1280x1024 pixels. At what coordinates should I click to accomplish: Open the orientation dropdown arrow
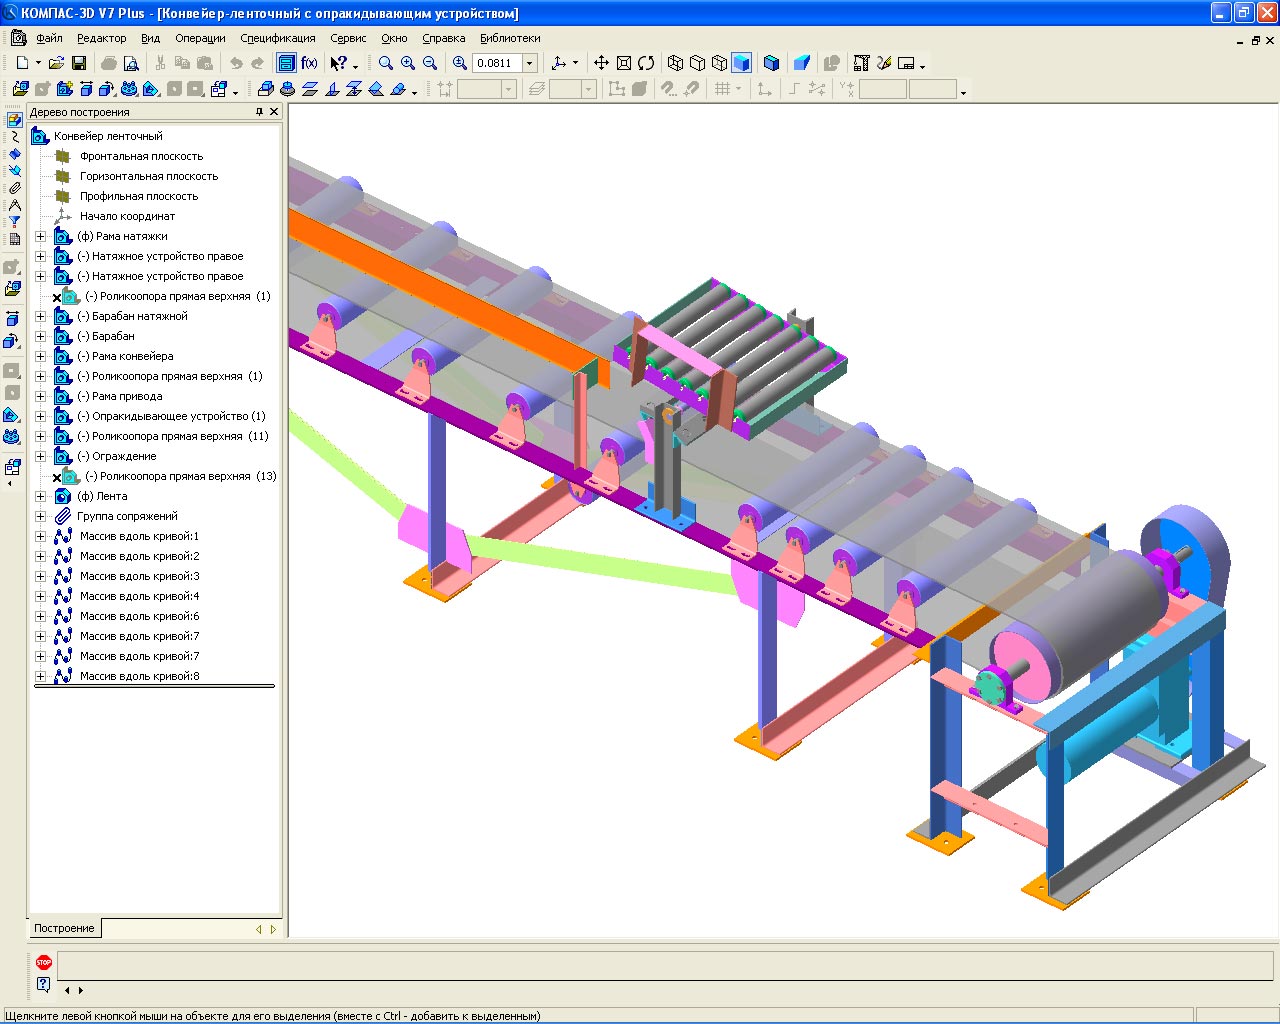[x=575, y=63]
